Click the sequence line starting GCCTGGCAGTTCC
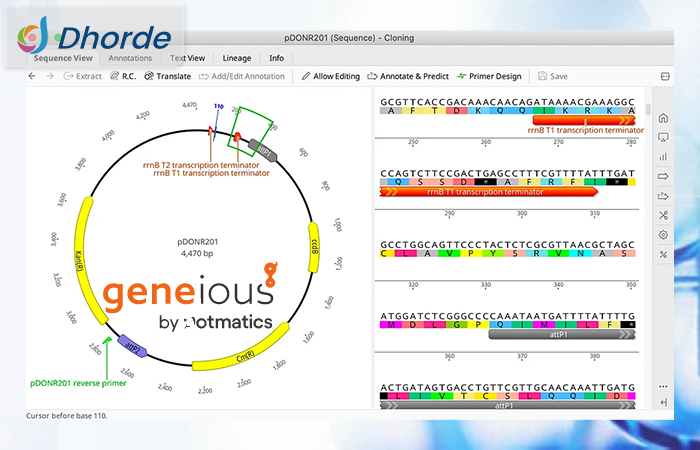Screen dimensions: 700x450 pos(507,245)
